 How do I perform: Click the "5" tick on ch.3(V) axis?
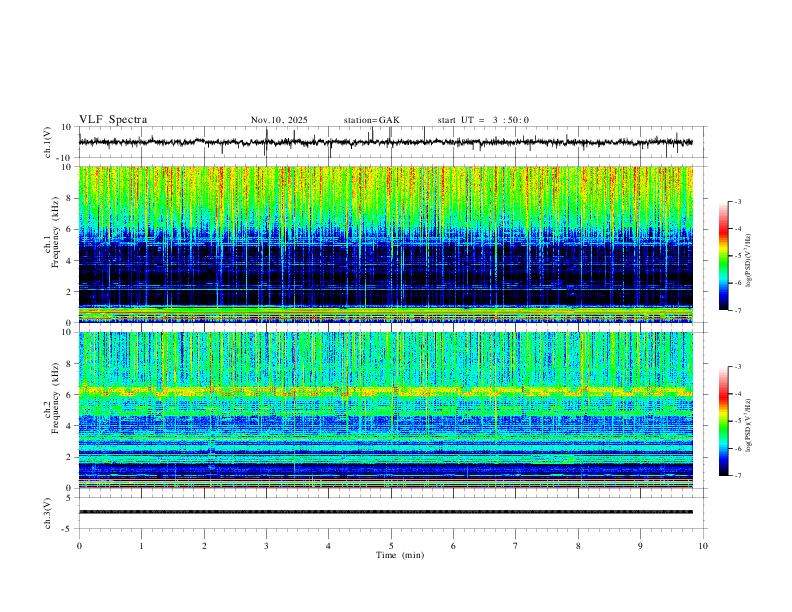coord(70,497)
